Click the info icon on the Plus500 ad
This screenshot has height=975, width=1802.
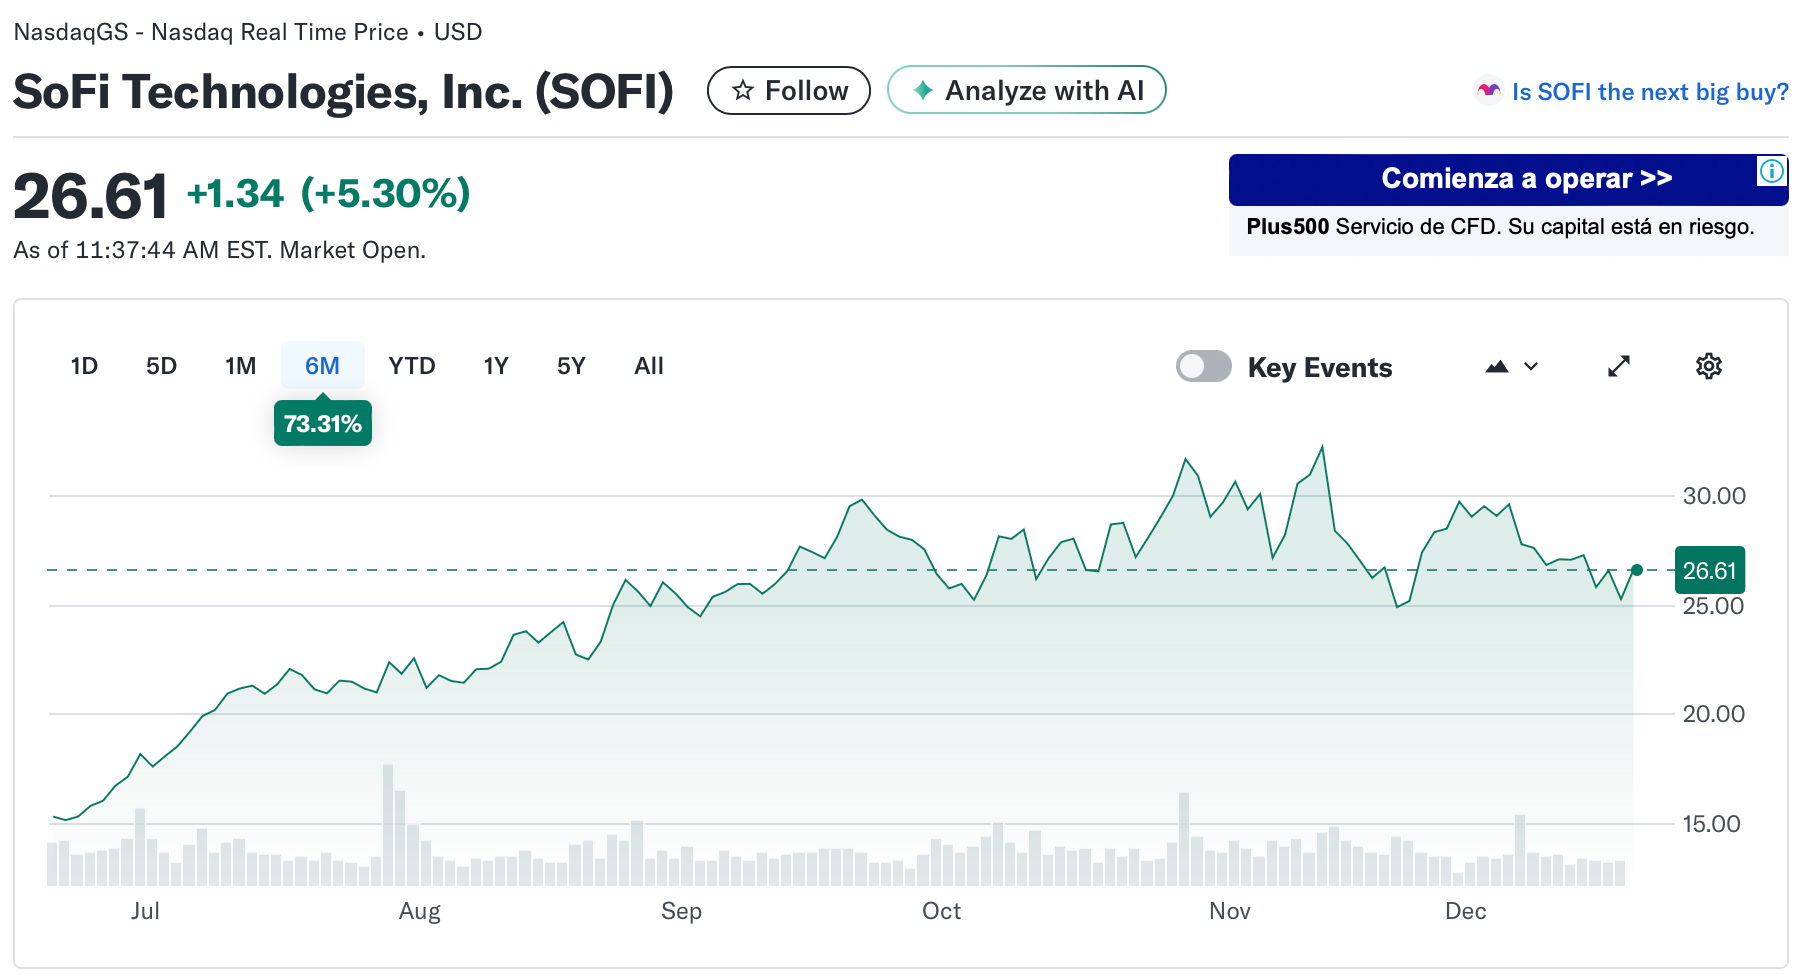[x=1770, y=172]
